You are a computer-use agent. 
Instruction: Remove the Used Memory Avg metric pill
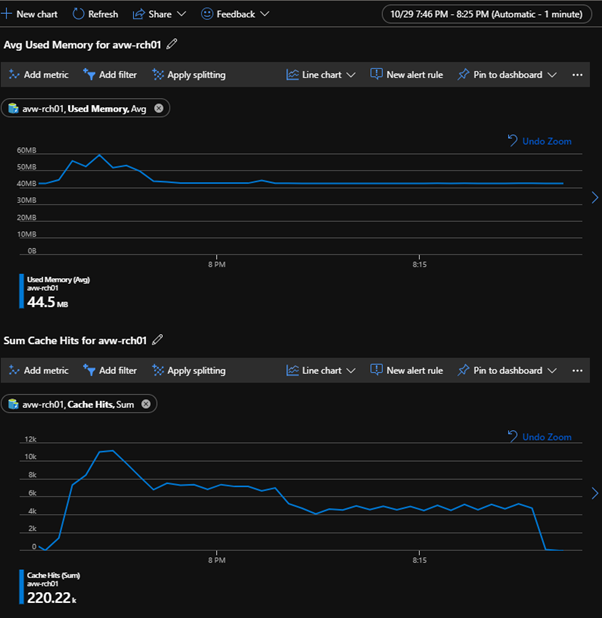[159, 108]
